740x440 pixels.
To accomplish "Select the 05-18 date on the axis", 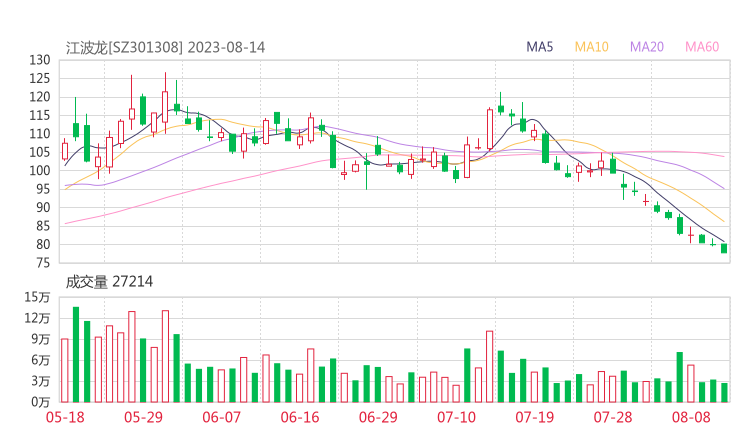I will [66, 417].
